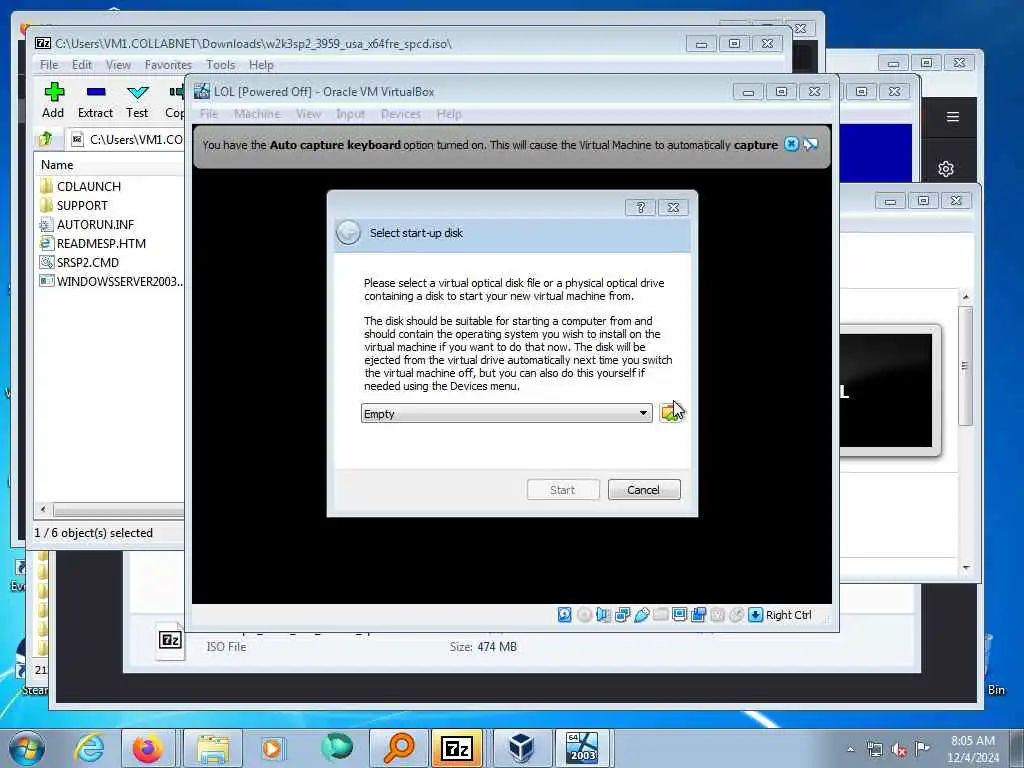The width and height of the screenshot is (1024, 768).
Task: Go back in the start-up disk wizard
Action: coord(348,232)
